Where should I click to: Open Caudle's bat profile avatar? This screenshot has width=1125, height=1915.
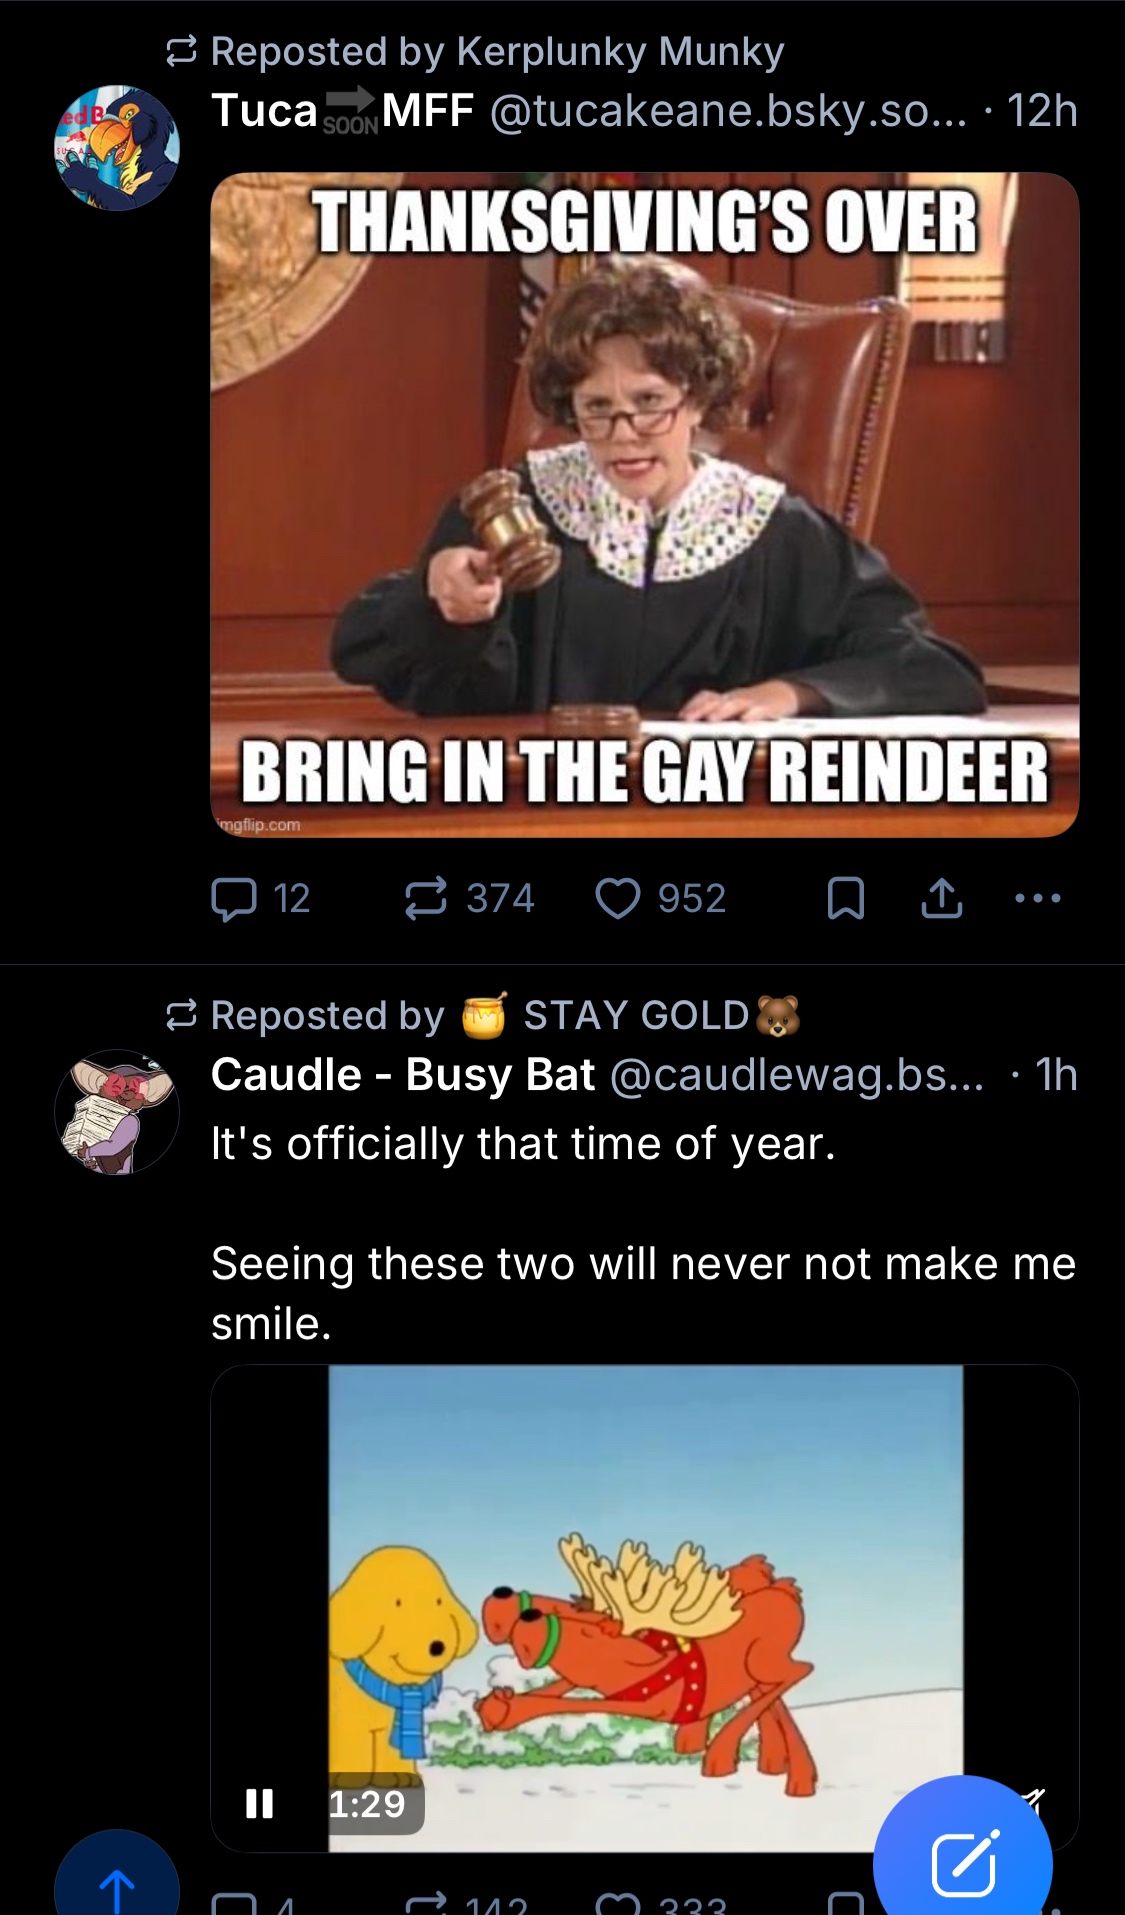pos(117,1112)
